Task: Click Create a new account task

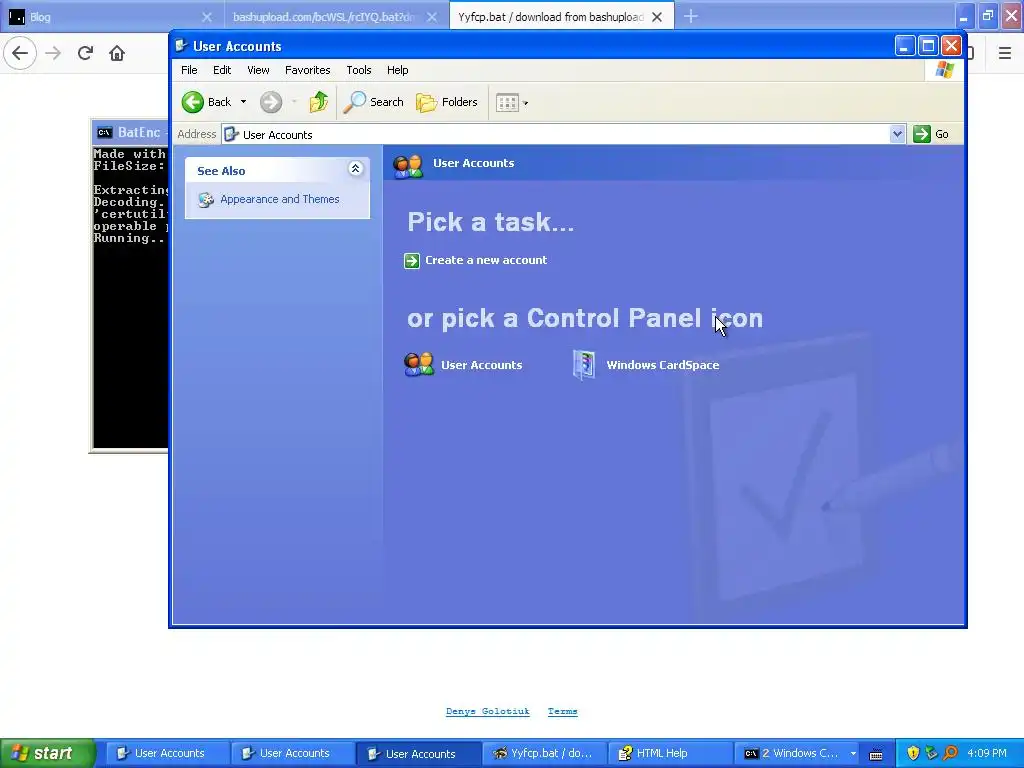Action: (486, 260)
